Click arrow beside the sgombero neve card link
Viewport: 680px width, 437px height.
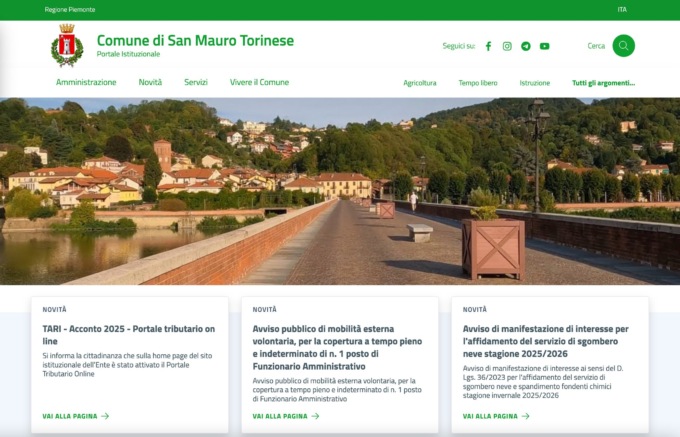526,416
